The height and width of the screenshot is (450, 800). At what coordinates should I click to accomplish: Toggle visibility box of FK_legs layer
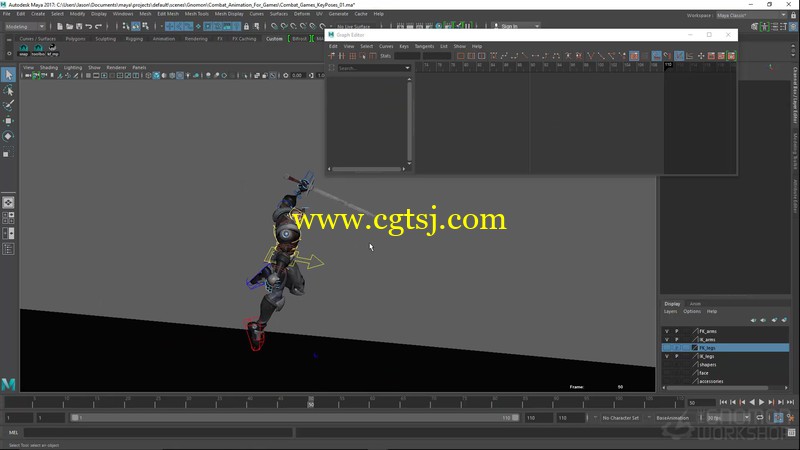[666, 347]
